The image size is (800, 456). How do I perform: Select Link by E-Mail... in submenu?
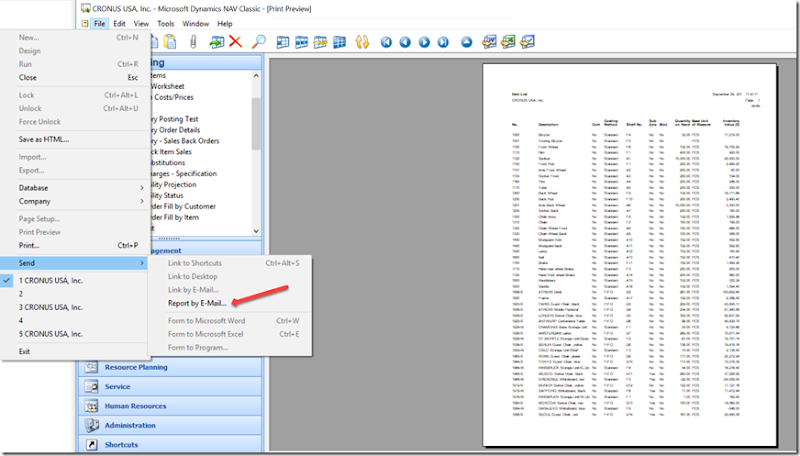click(x=230, y=290)
